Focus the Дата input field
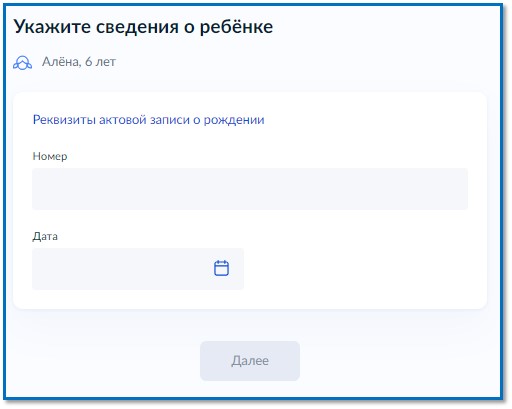Screen dimensions: 512x409 [138, 269]
